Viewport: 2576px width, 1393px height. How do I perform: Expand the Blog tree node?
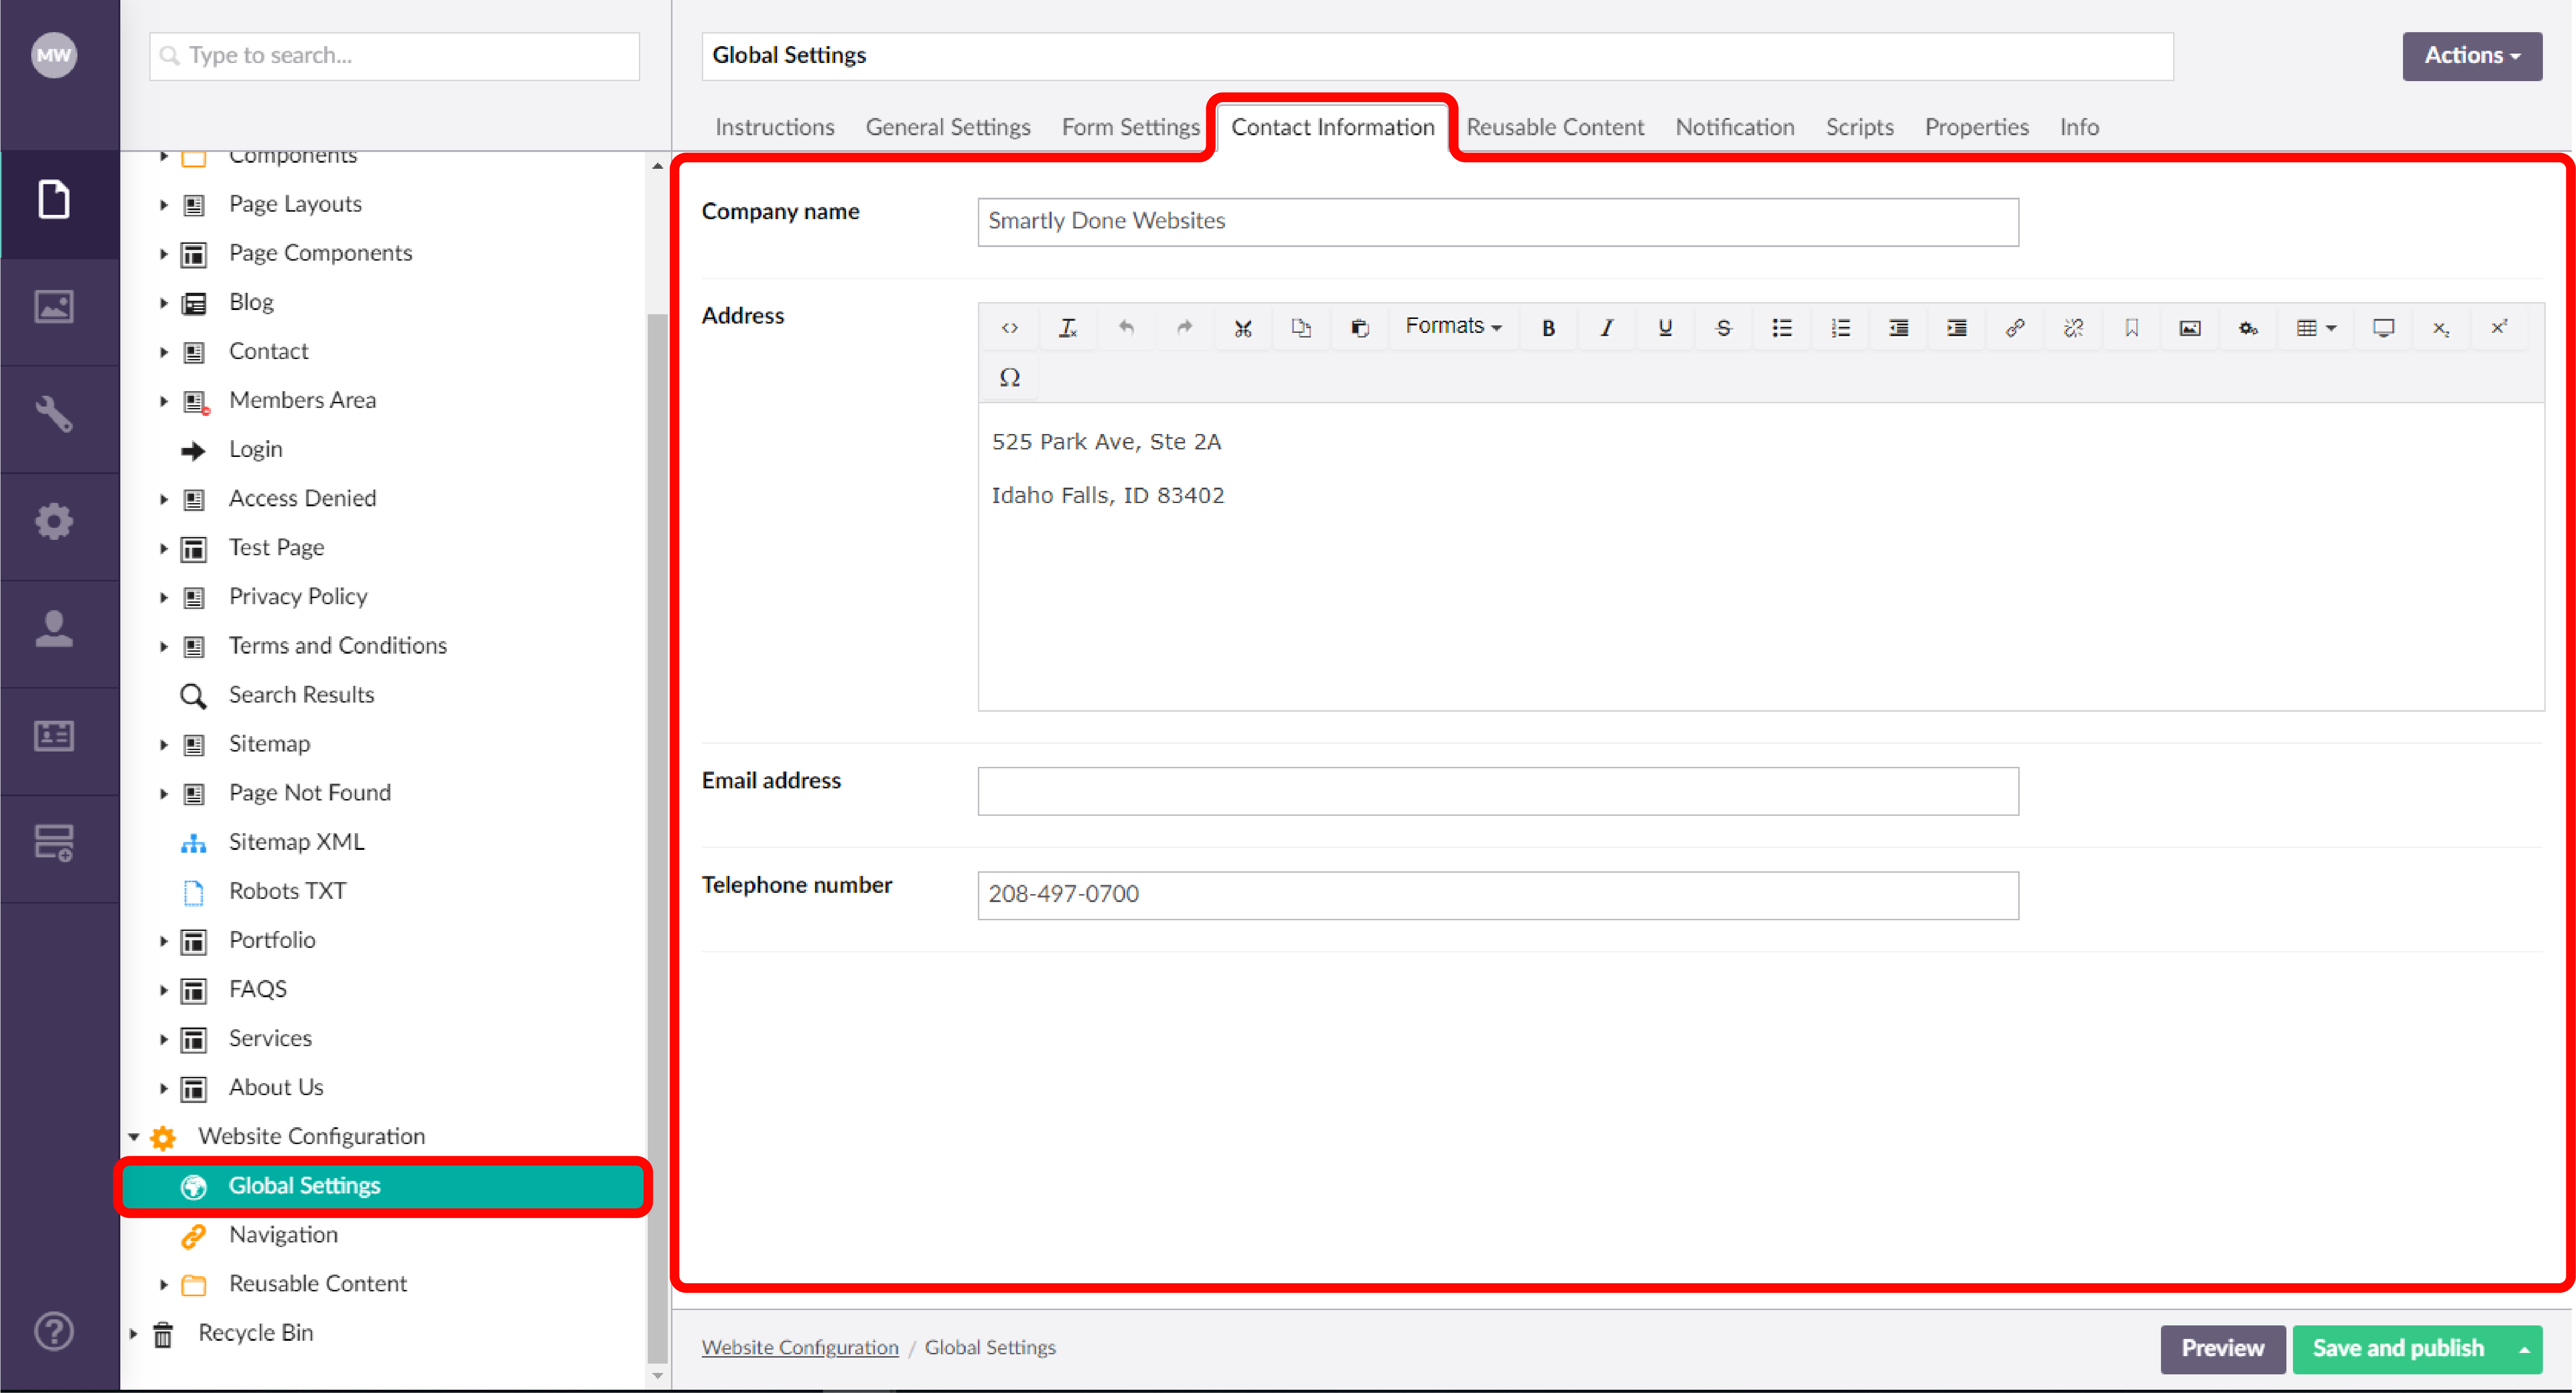[163, 302]
